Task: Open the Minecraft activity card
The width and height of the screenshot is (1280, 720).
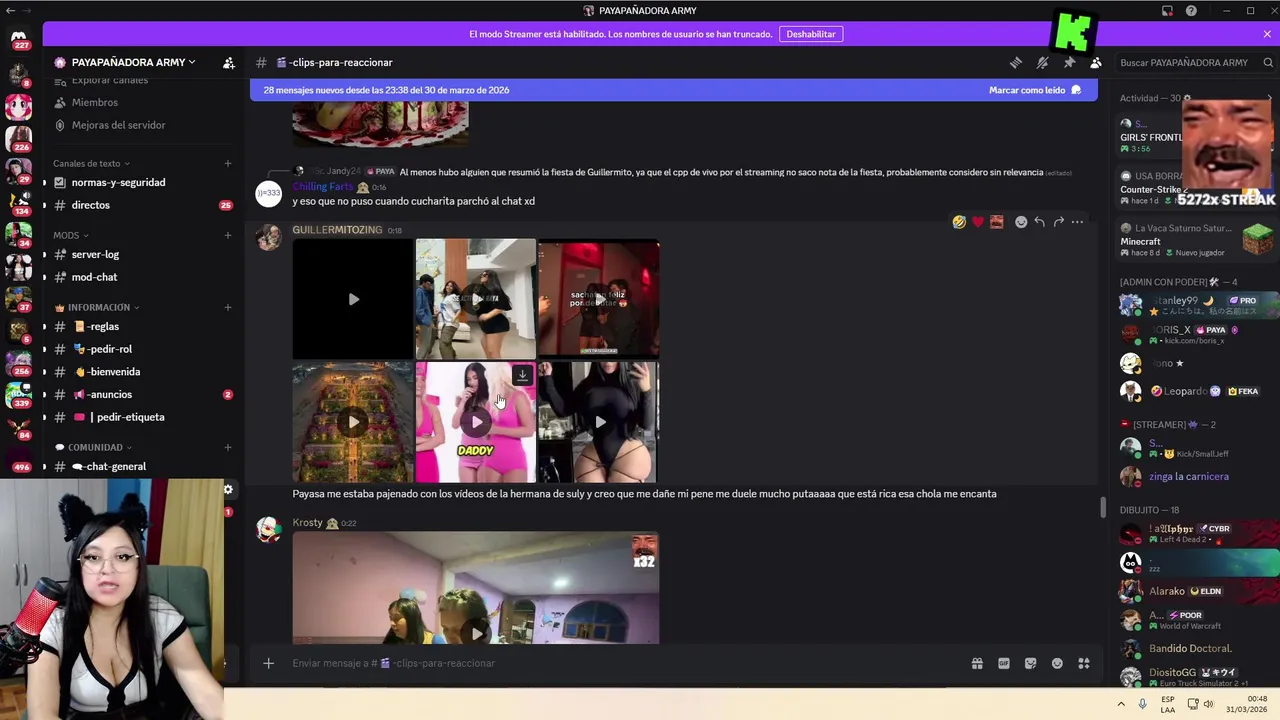Action: coord(1197,241)
